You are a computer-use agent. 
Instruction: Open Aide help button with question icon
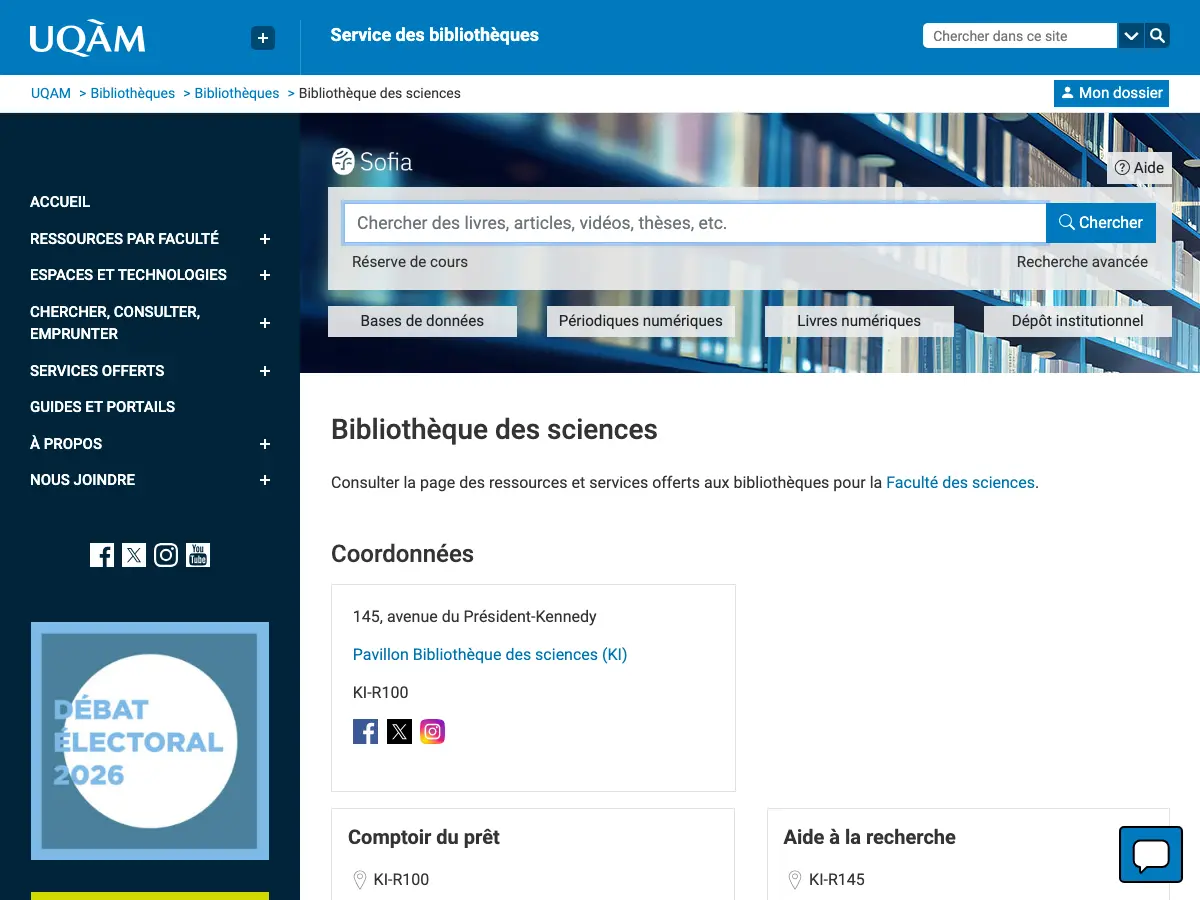1139,168
